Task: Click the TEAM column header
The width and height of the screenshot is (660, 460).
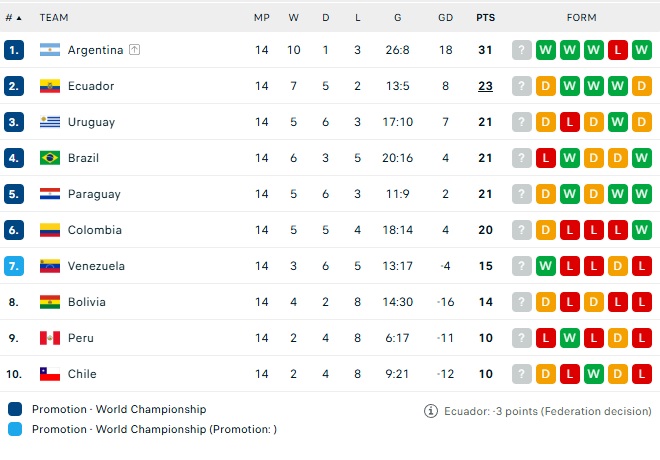Action: tap(54, 18)
